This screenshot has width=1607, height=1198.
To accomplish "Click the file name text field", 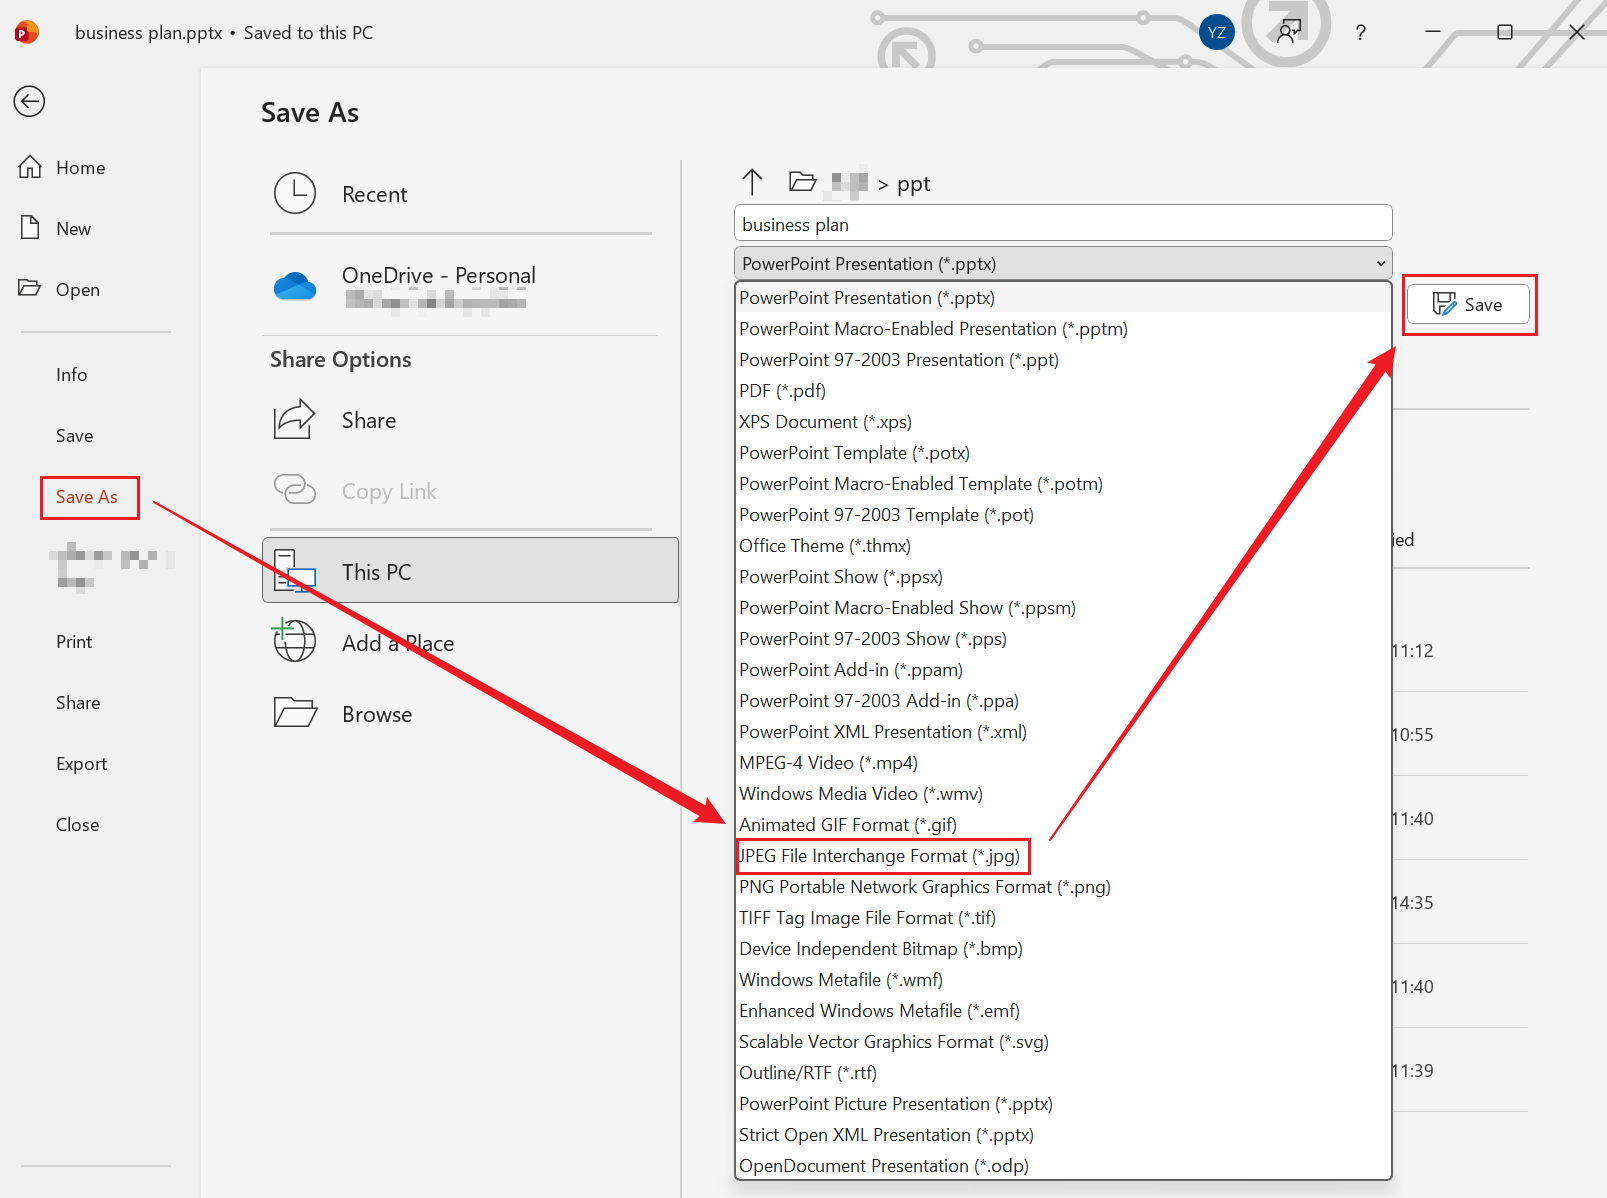I will 1062,224.
